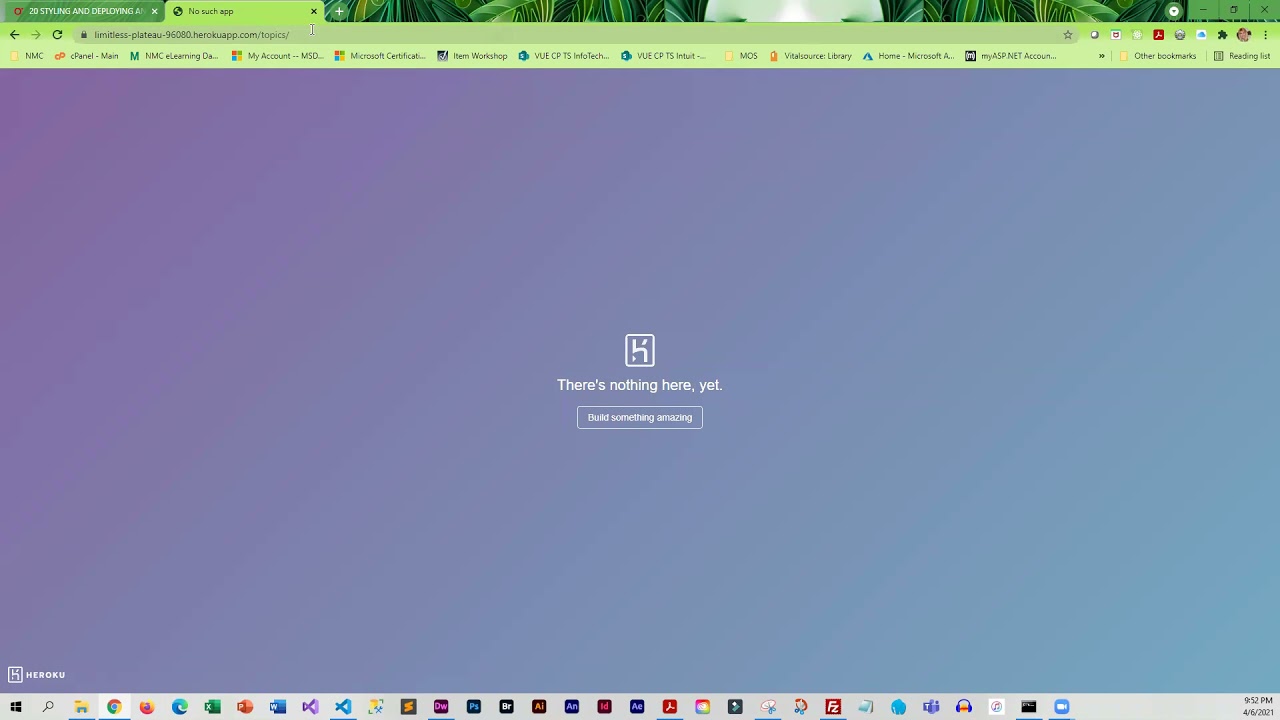
Task: Open the My Account MSDN bookmark
Action: coord(277,56)
